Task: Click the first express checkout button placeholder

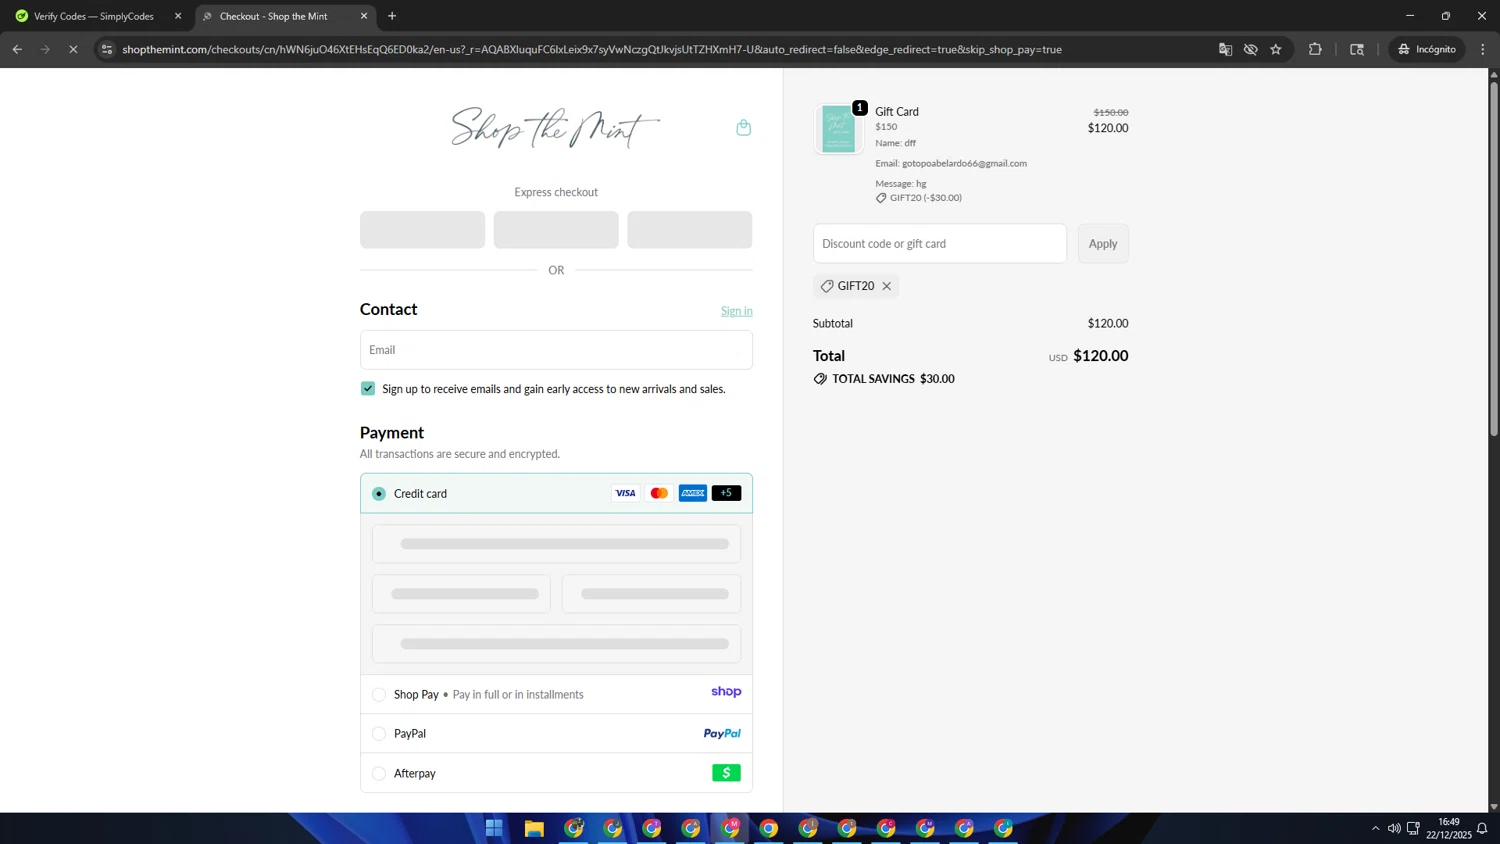Action: (422, 229)
